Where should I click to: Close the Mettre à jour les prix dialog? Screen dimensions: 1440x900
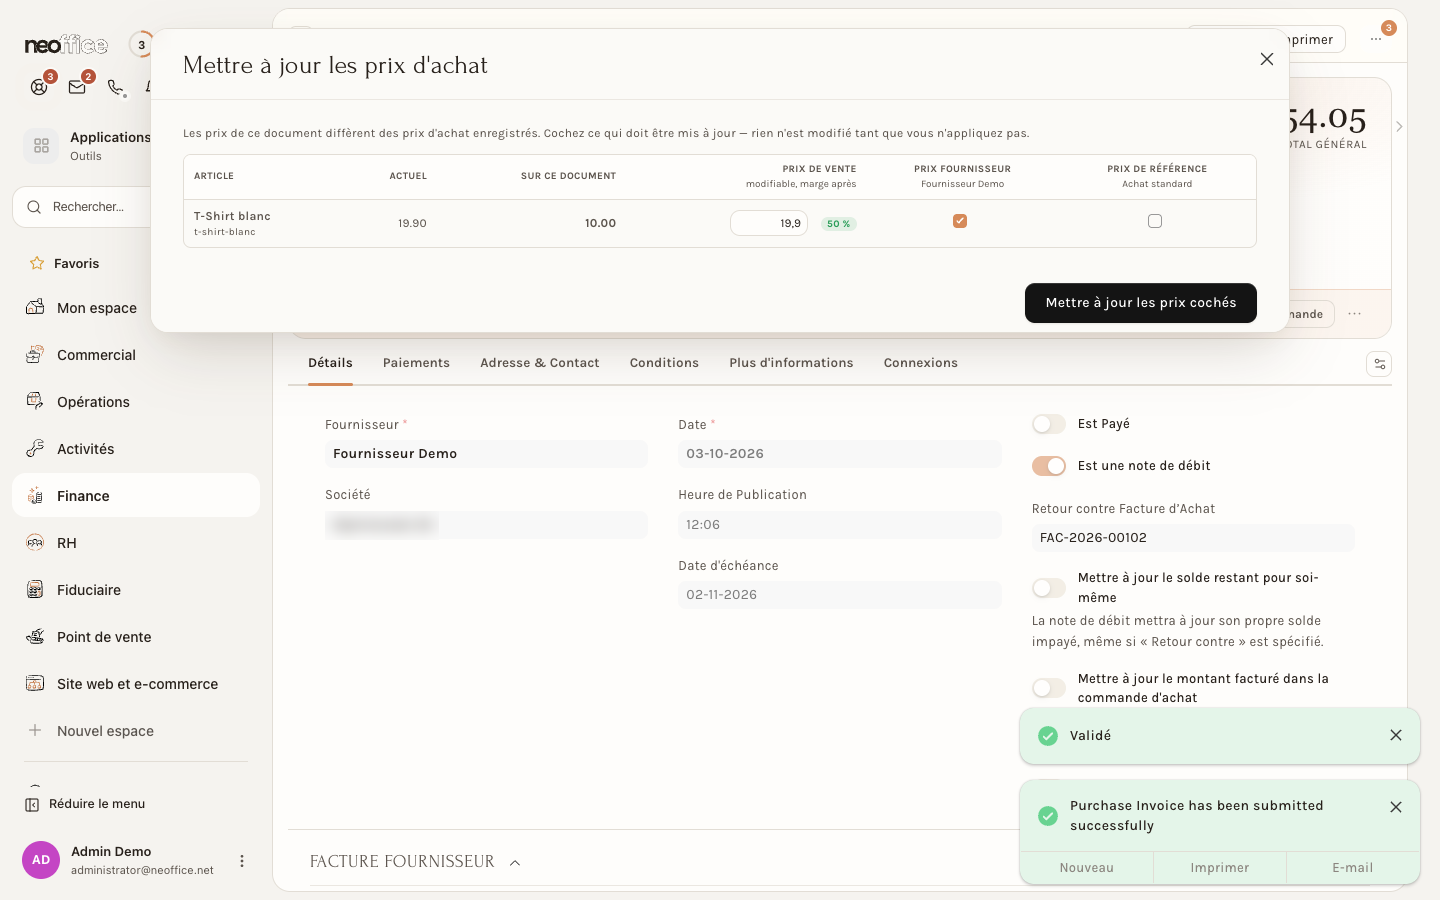click(x=1267, y=59)
